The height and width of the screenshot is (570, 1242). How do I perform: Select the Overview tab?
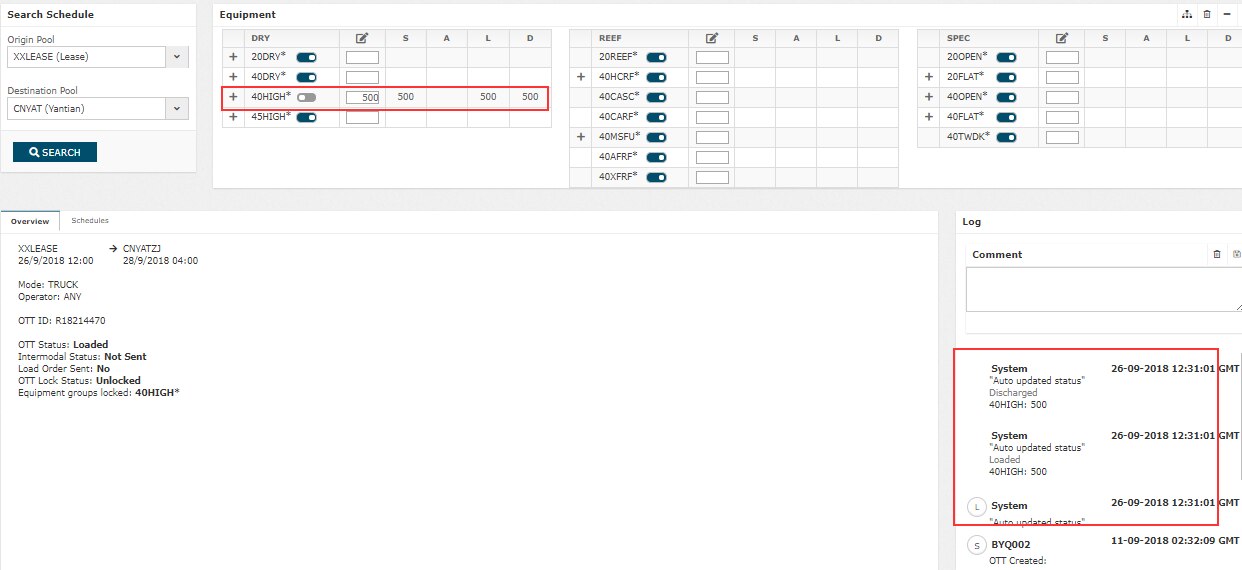click(30, 221)
